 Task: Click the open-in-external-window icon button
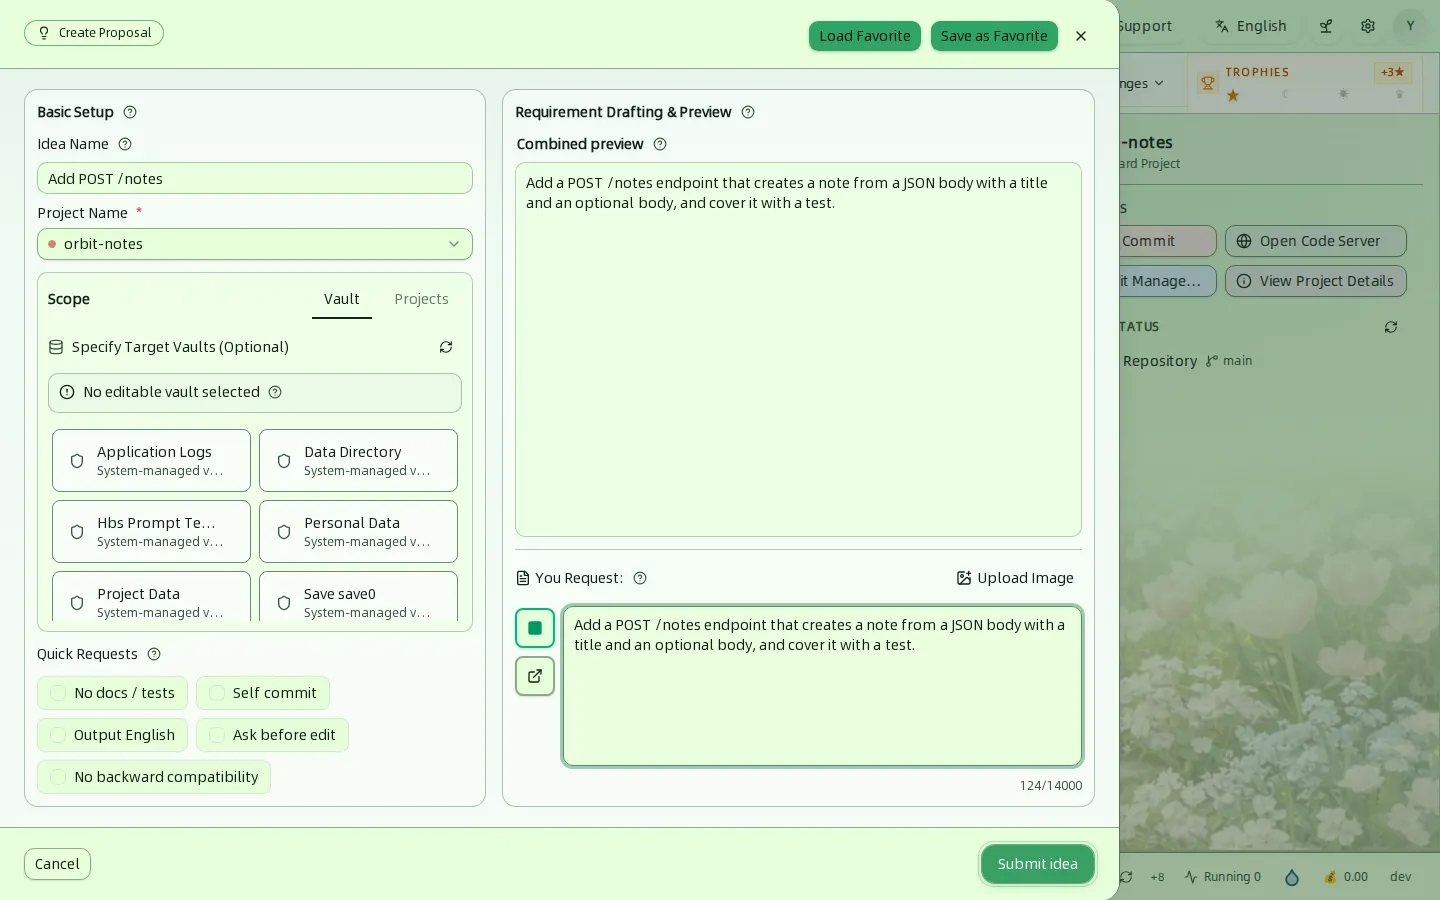click(x=535, y=676)
